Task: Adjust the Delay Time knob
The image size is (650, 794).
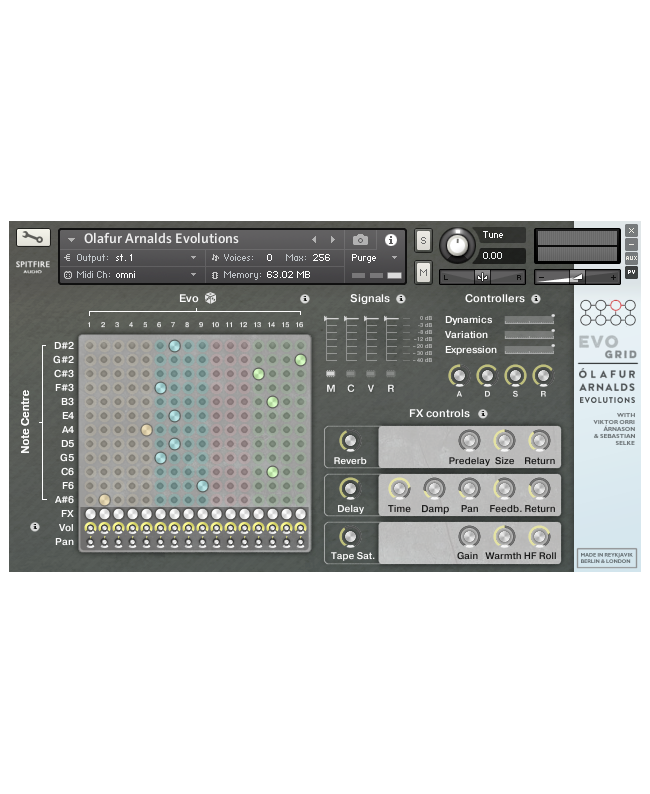Action: pos(399,489)
